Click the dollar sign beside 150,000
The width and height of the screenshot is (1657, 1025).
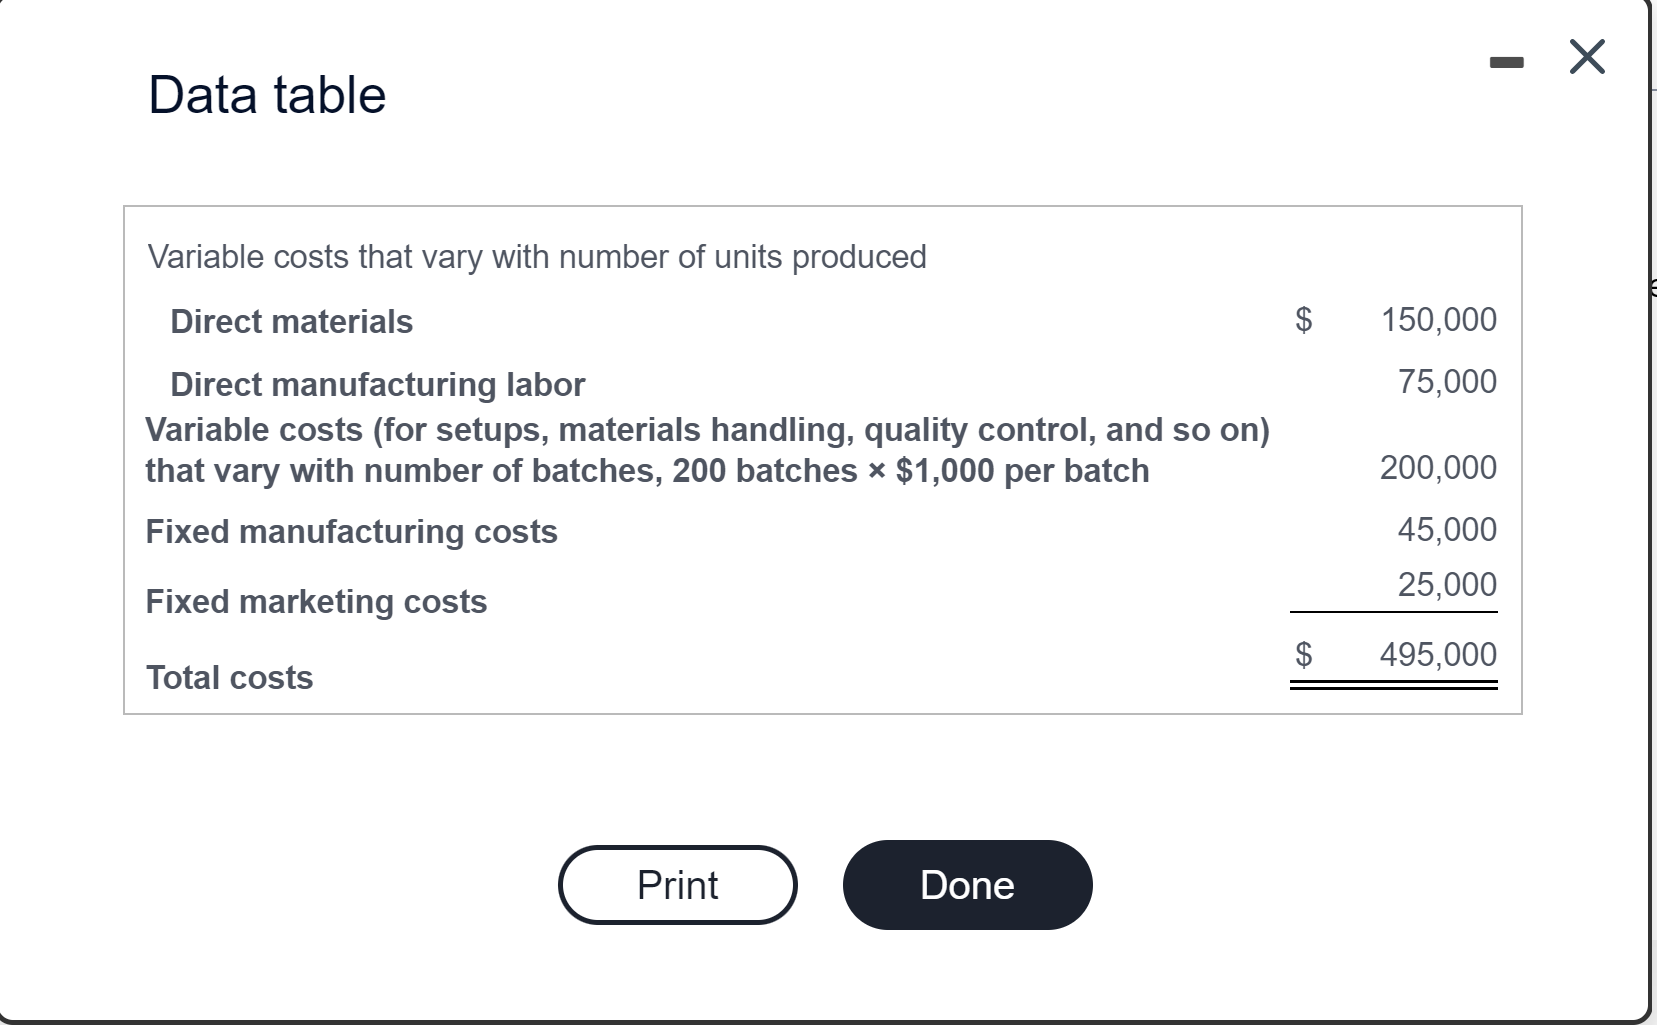pyautogui.click(x=1303, y=320)
